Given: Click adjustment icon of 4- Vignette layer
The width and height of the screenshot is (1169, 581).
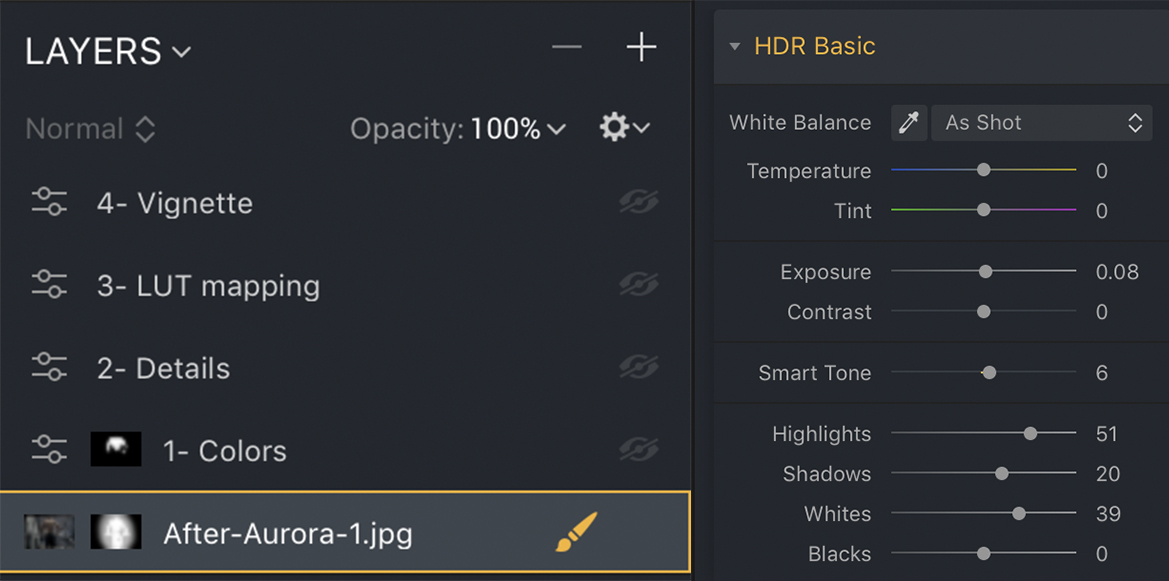Looking at the screenshot, I should click(x=49, y=203).
